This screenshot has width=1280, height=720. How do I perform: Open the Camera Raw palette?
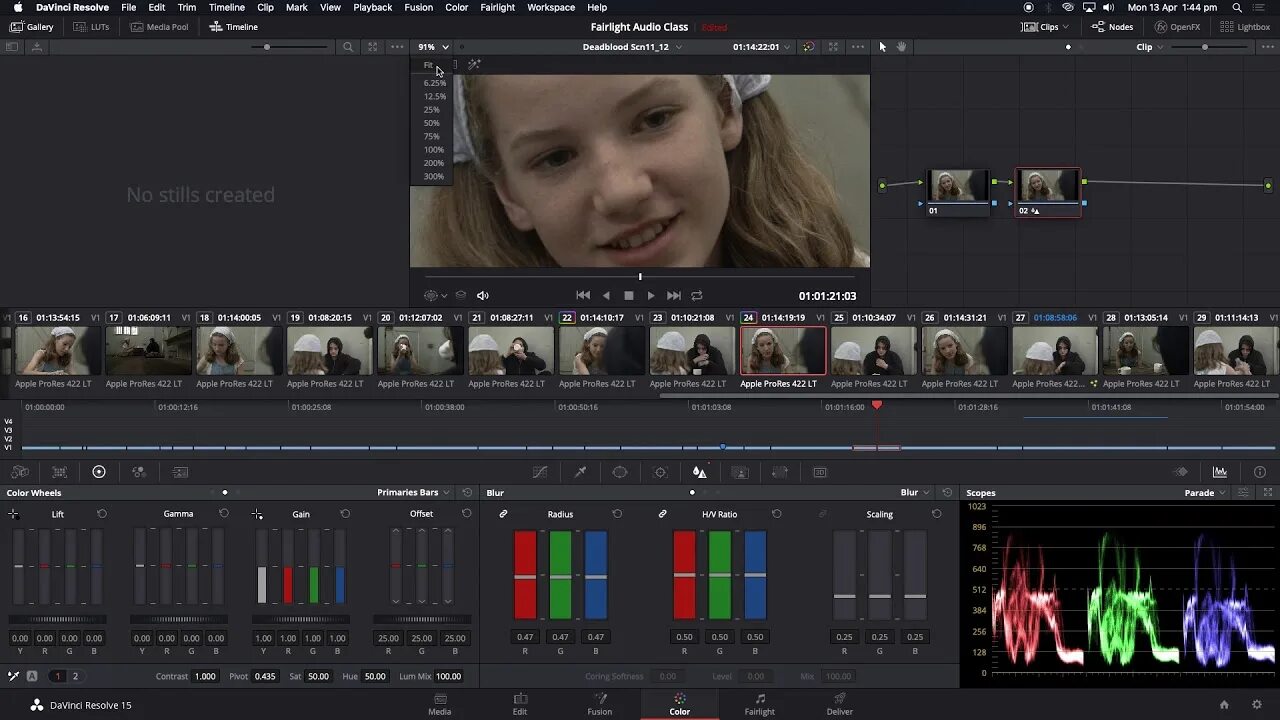tap(19, 472)
